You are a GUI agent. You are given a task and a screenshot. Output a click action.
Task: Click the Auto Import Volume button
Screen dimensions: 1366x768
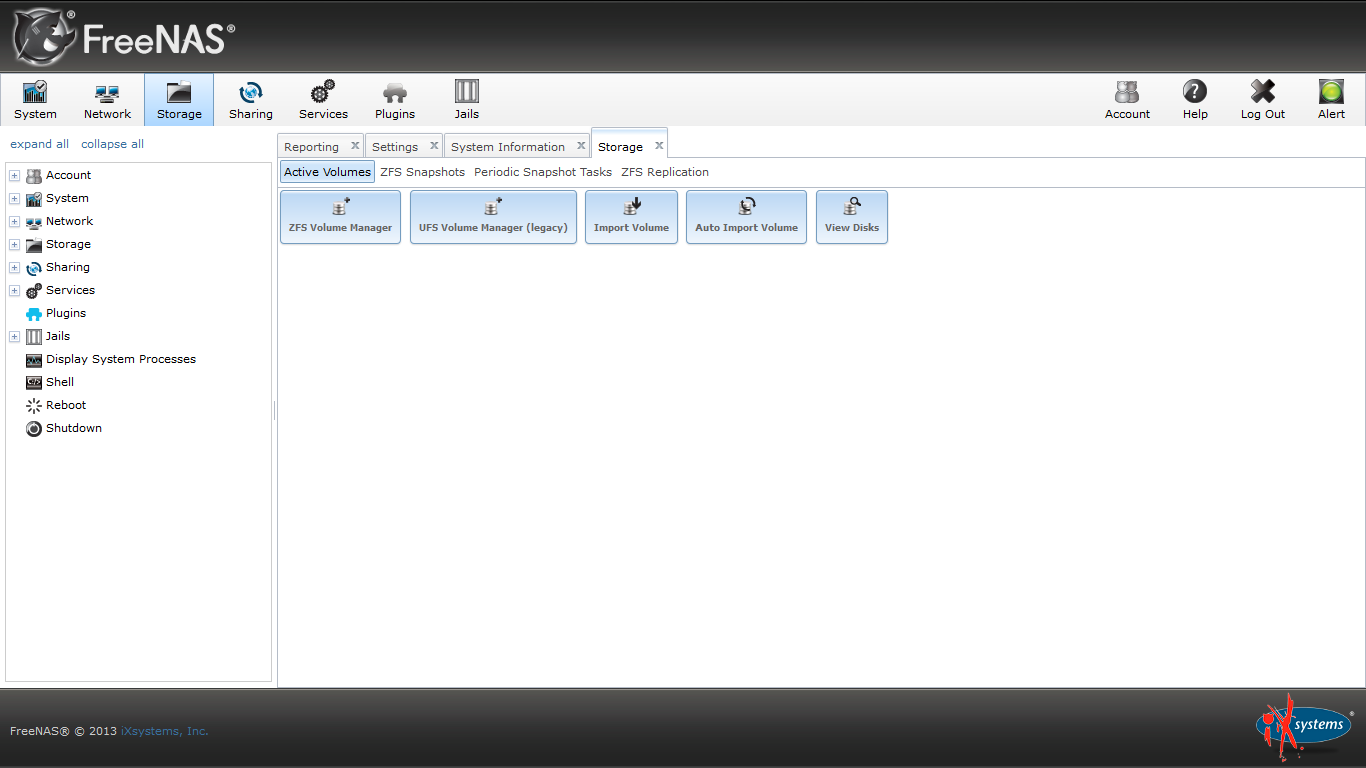point(746,217)
